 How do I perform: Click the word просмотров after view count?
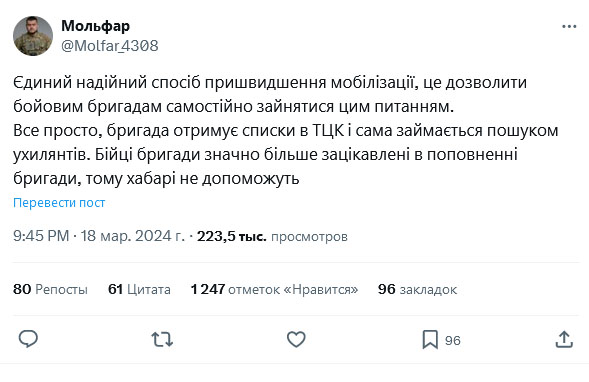coord(309,237)
